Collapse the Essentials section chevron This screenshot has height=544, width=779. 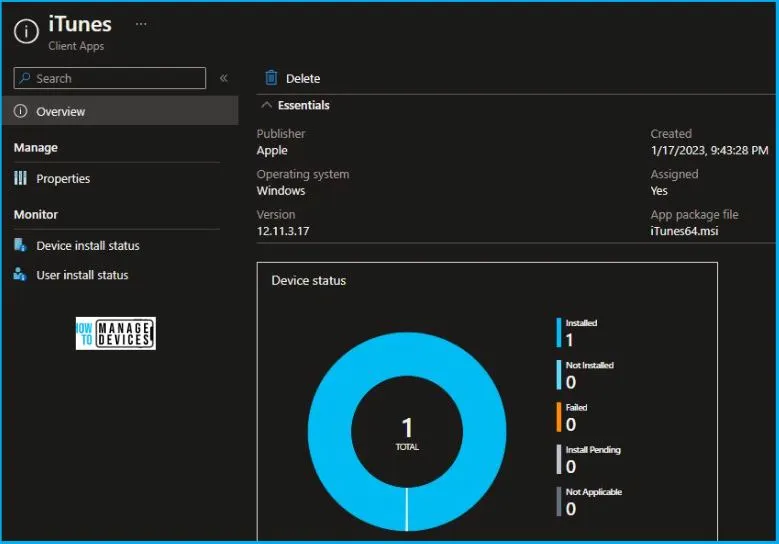(267, 105)
